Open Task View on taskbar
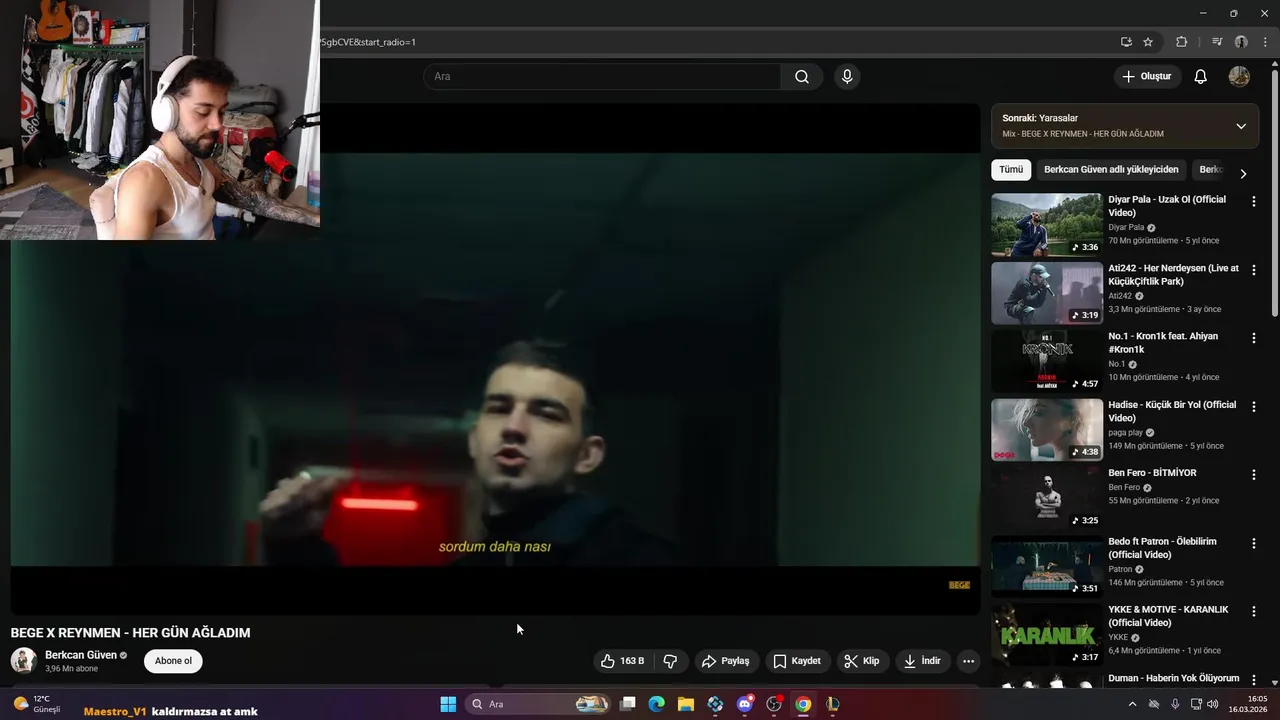This screenshot has width=1280, height=720. click(628, 704)
